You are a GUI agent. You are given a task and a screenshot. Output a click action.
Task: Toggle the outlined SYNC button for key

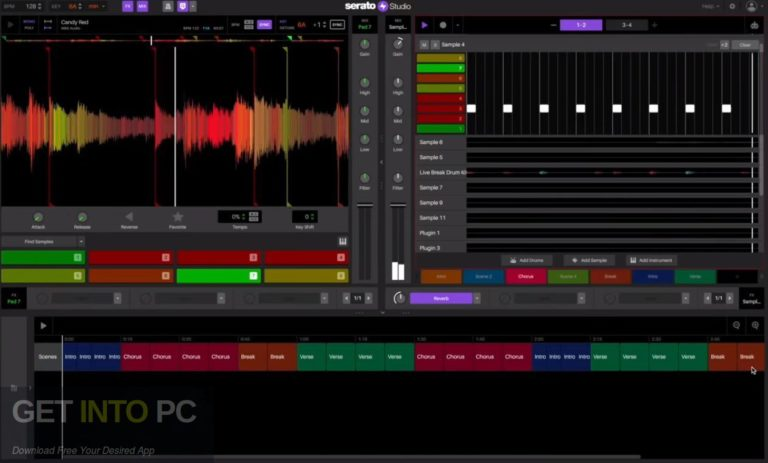click(x=337, y=24)
